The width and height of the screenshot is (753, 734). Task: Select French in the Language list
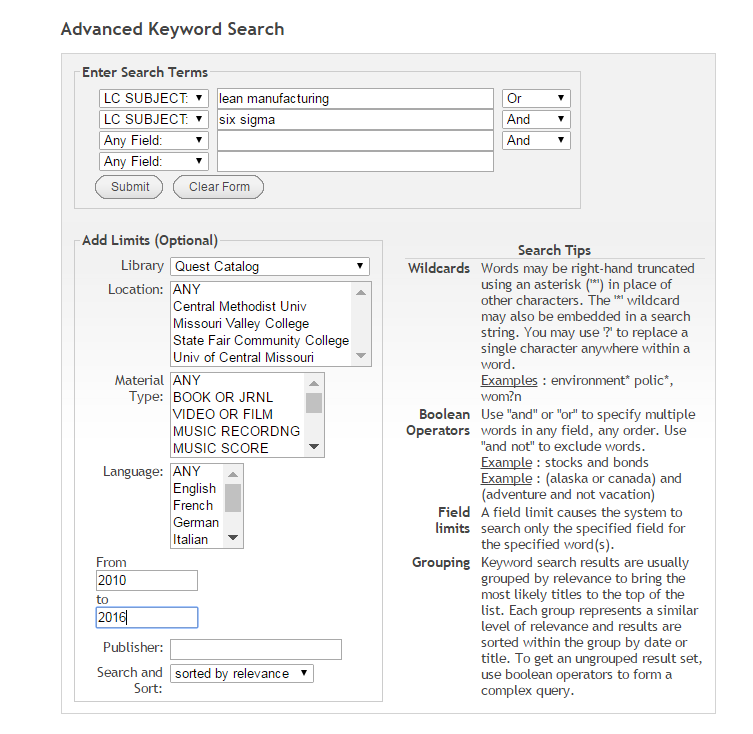[x=197, y=505]
